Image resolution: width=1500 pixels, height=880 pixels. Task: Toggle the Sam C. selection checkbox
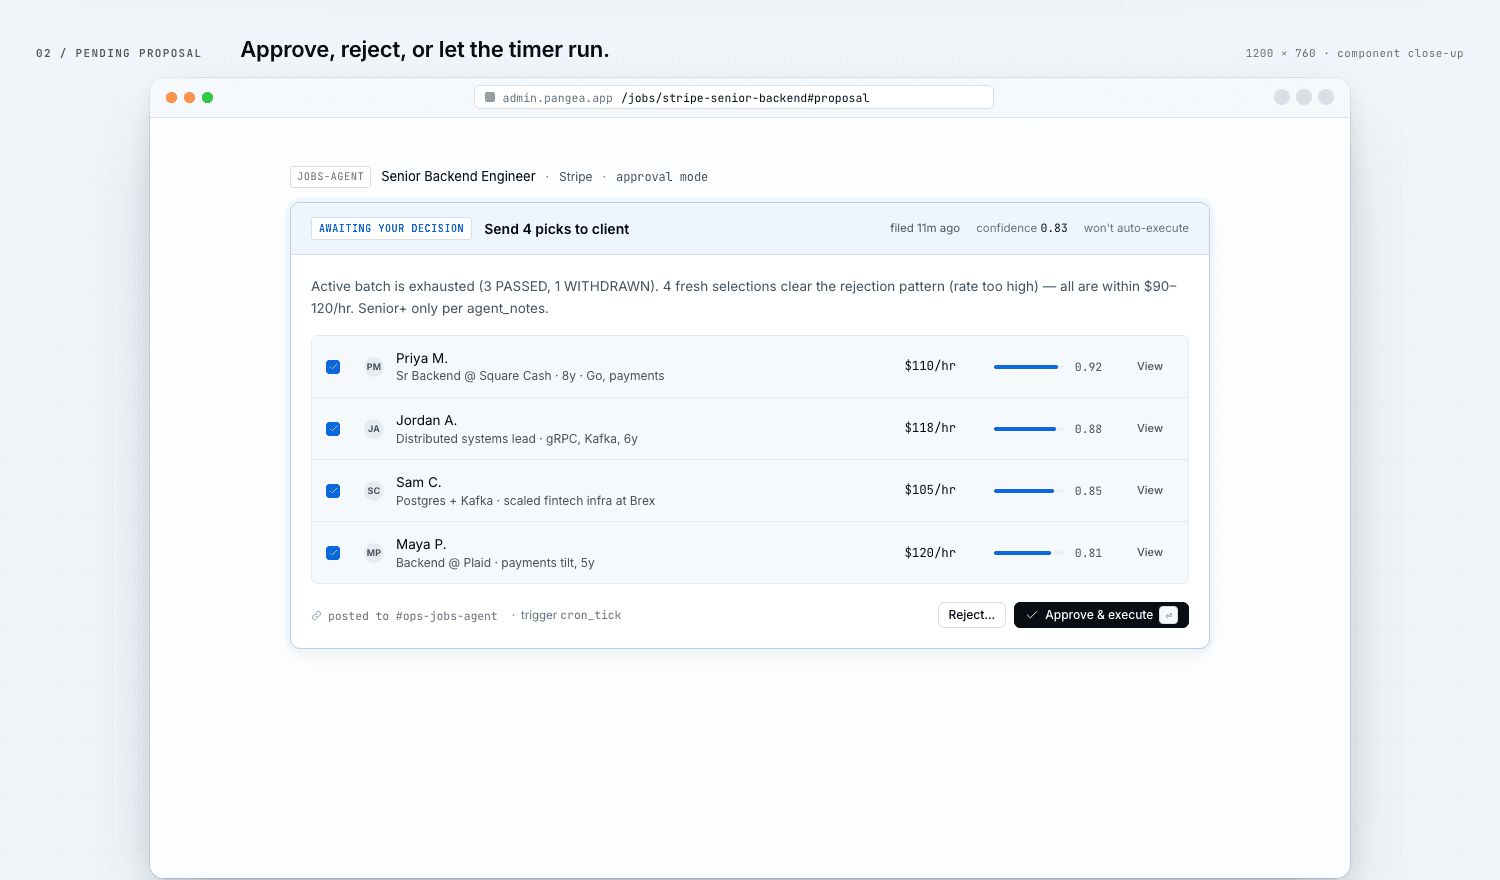pyautogui.click(x=333, y=491)
